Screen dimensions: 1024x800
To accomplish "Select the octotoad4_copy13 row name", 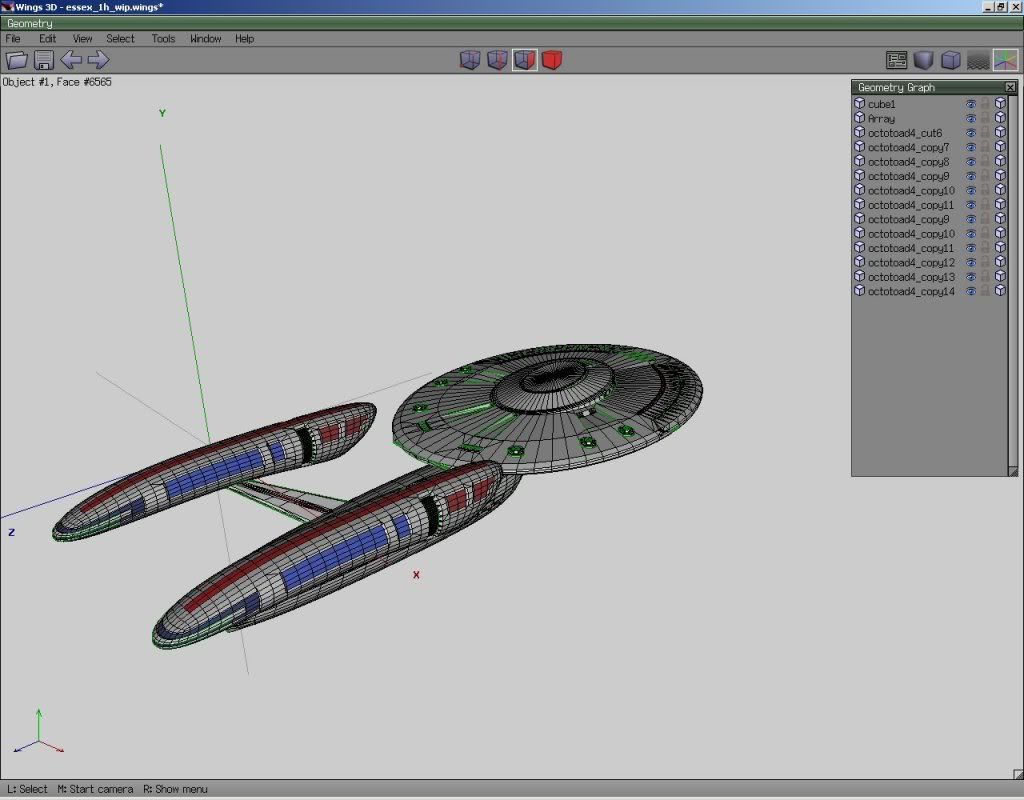I will (x=911, y=276).
